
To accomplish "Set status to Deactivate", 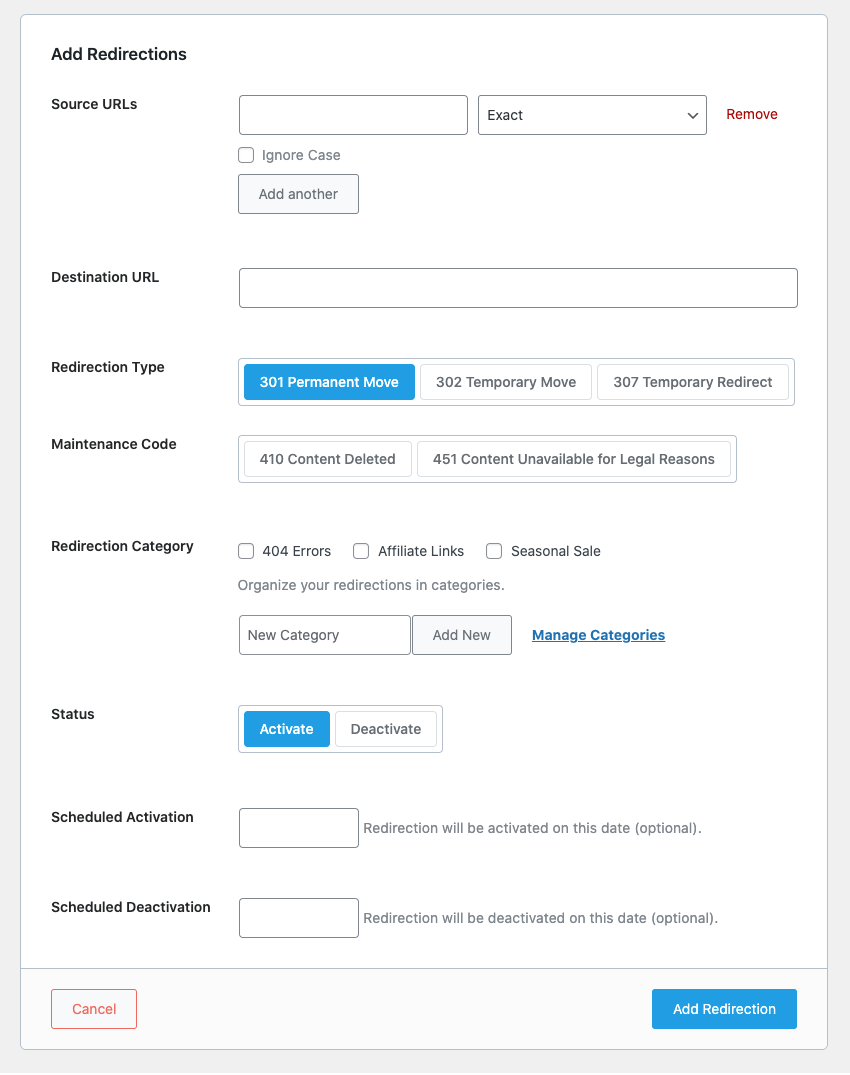I will [385, 729].
